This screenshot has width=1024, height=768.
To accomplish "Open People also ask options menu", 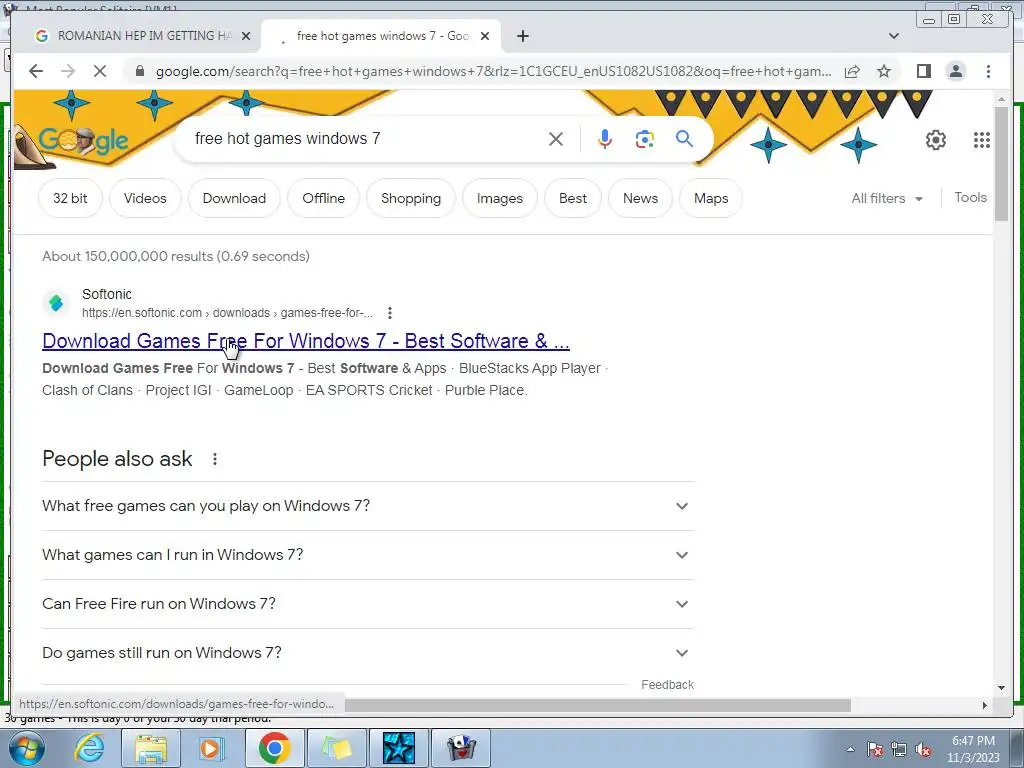I will coord(215,459).
